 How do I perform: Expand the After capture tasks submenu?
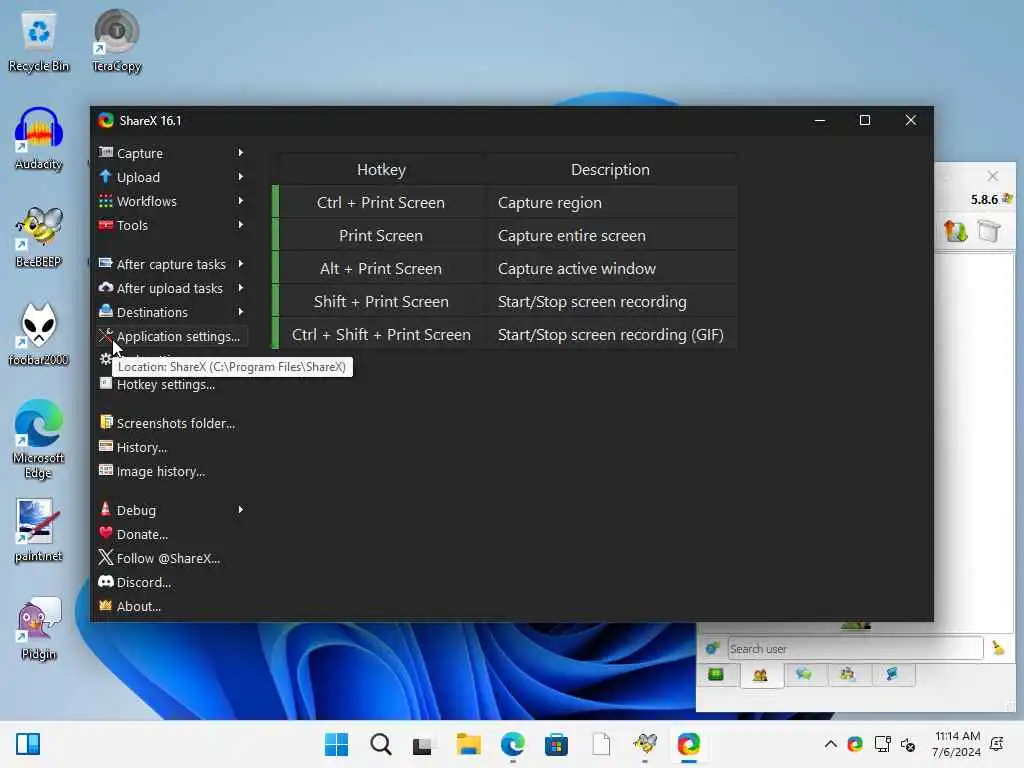[240, 264]
